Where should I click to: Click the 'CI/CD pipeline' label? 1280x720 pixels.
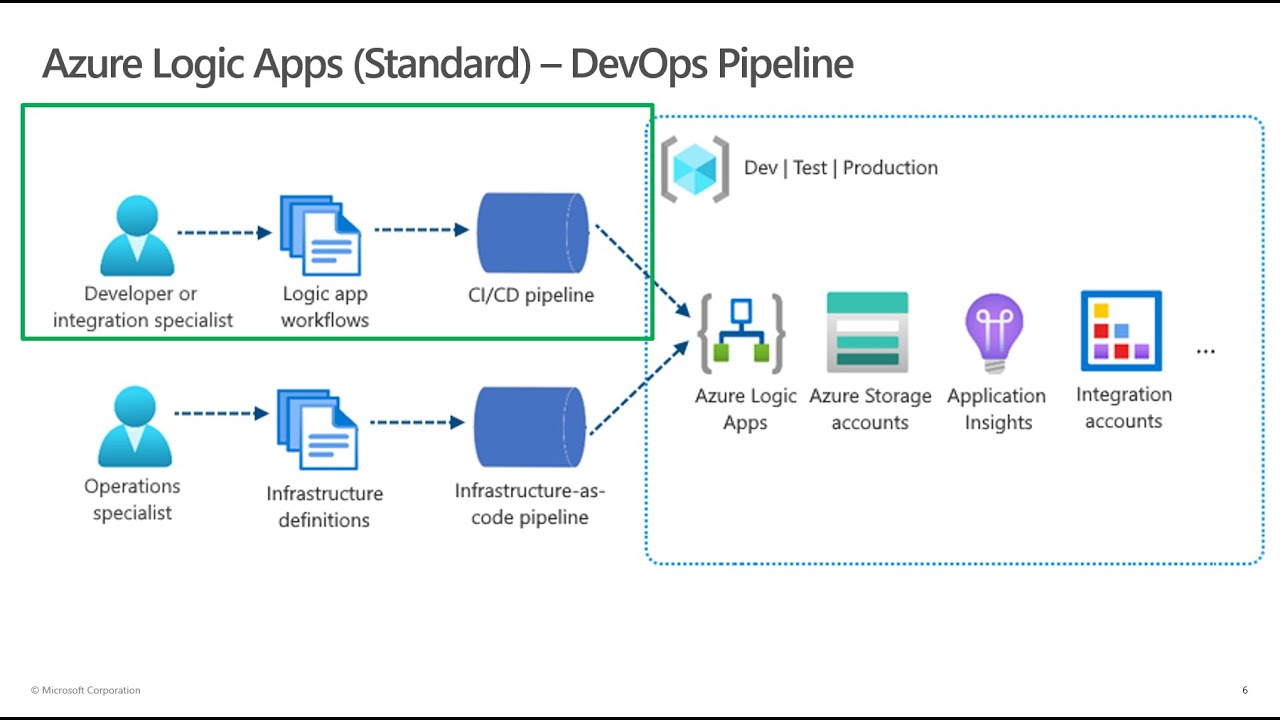point(531,295)
